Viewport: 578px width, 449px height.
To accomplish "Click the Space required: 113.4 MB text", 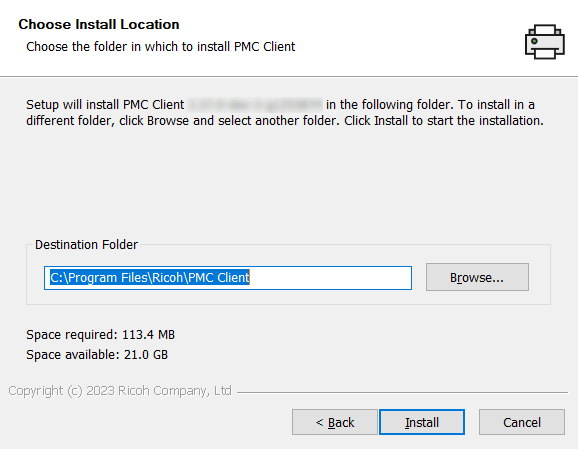I will 100,334.
